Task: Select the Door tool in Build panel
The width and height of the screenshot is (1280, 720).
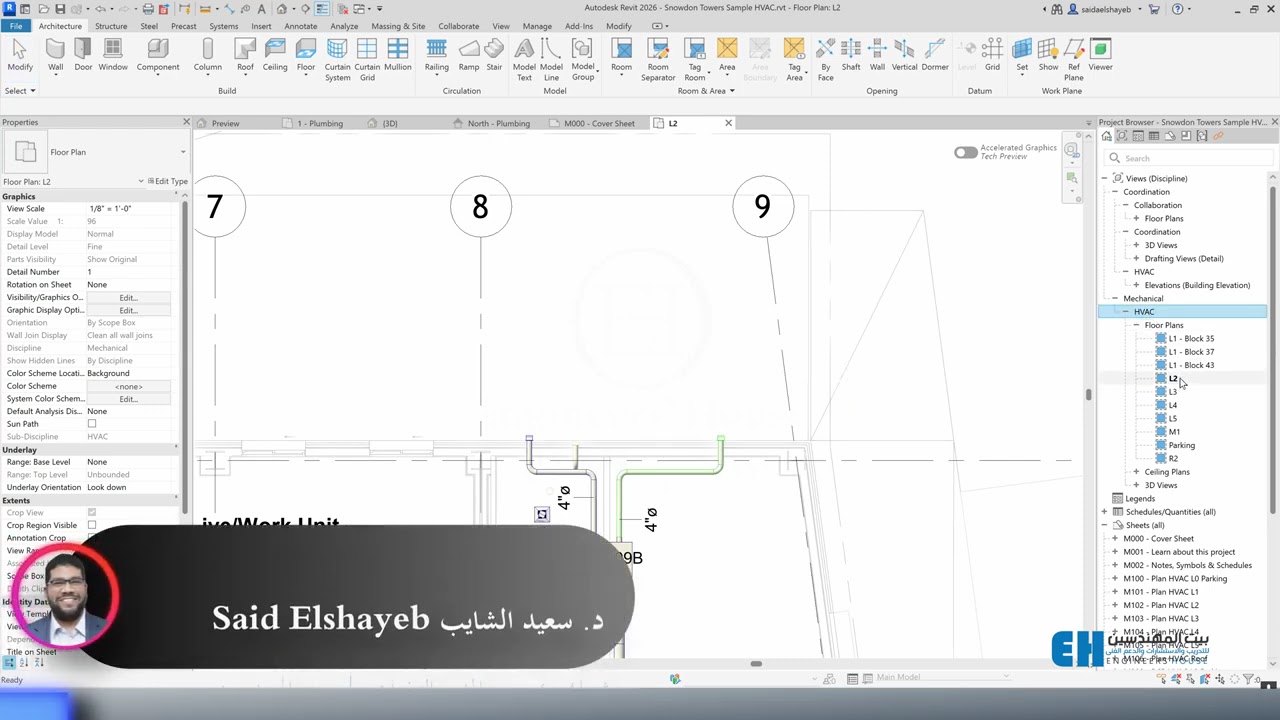Action: coord(83,55)
